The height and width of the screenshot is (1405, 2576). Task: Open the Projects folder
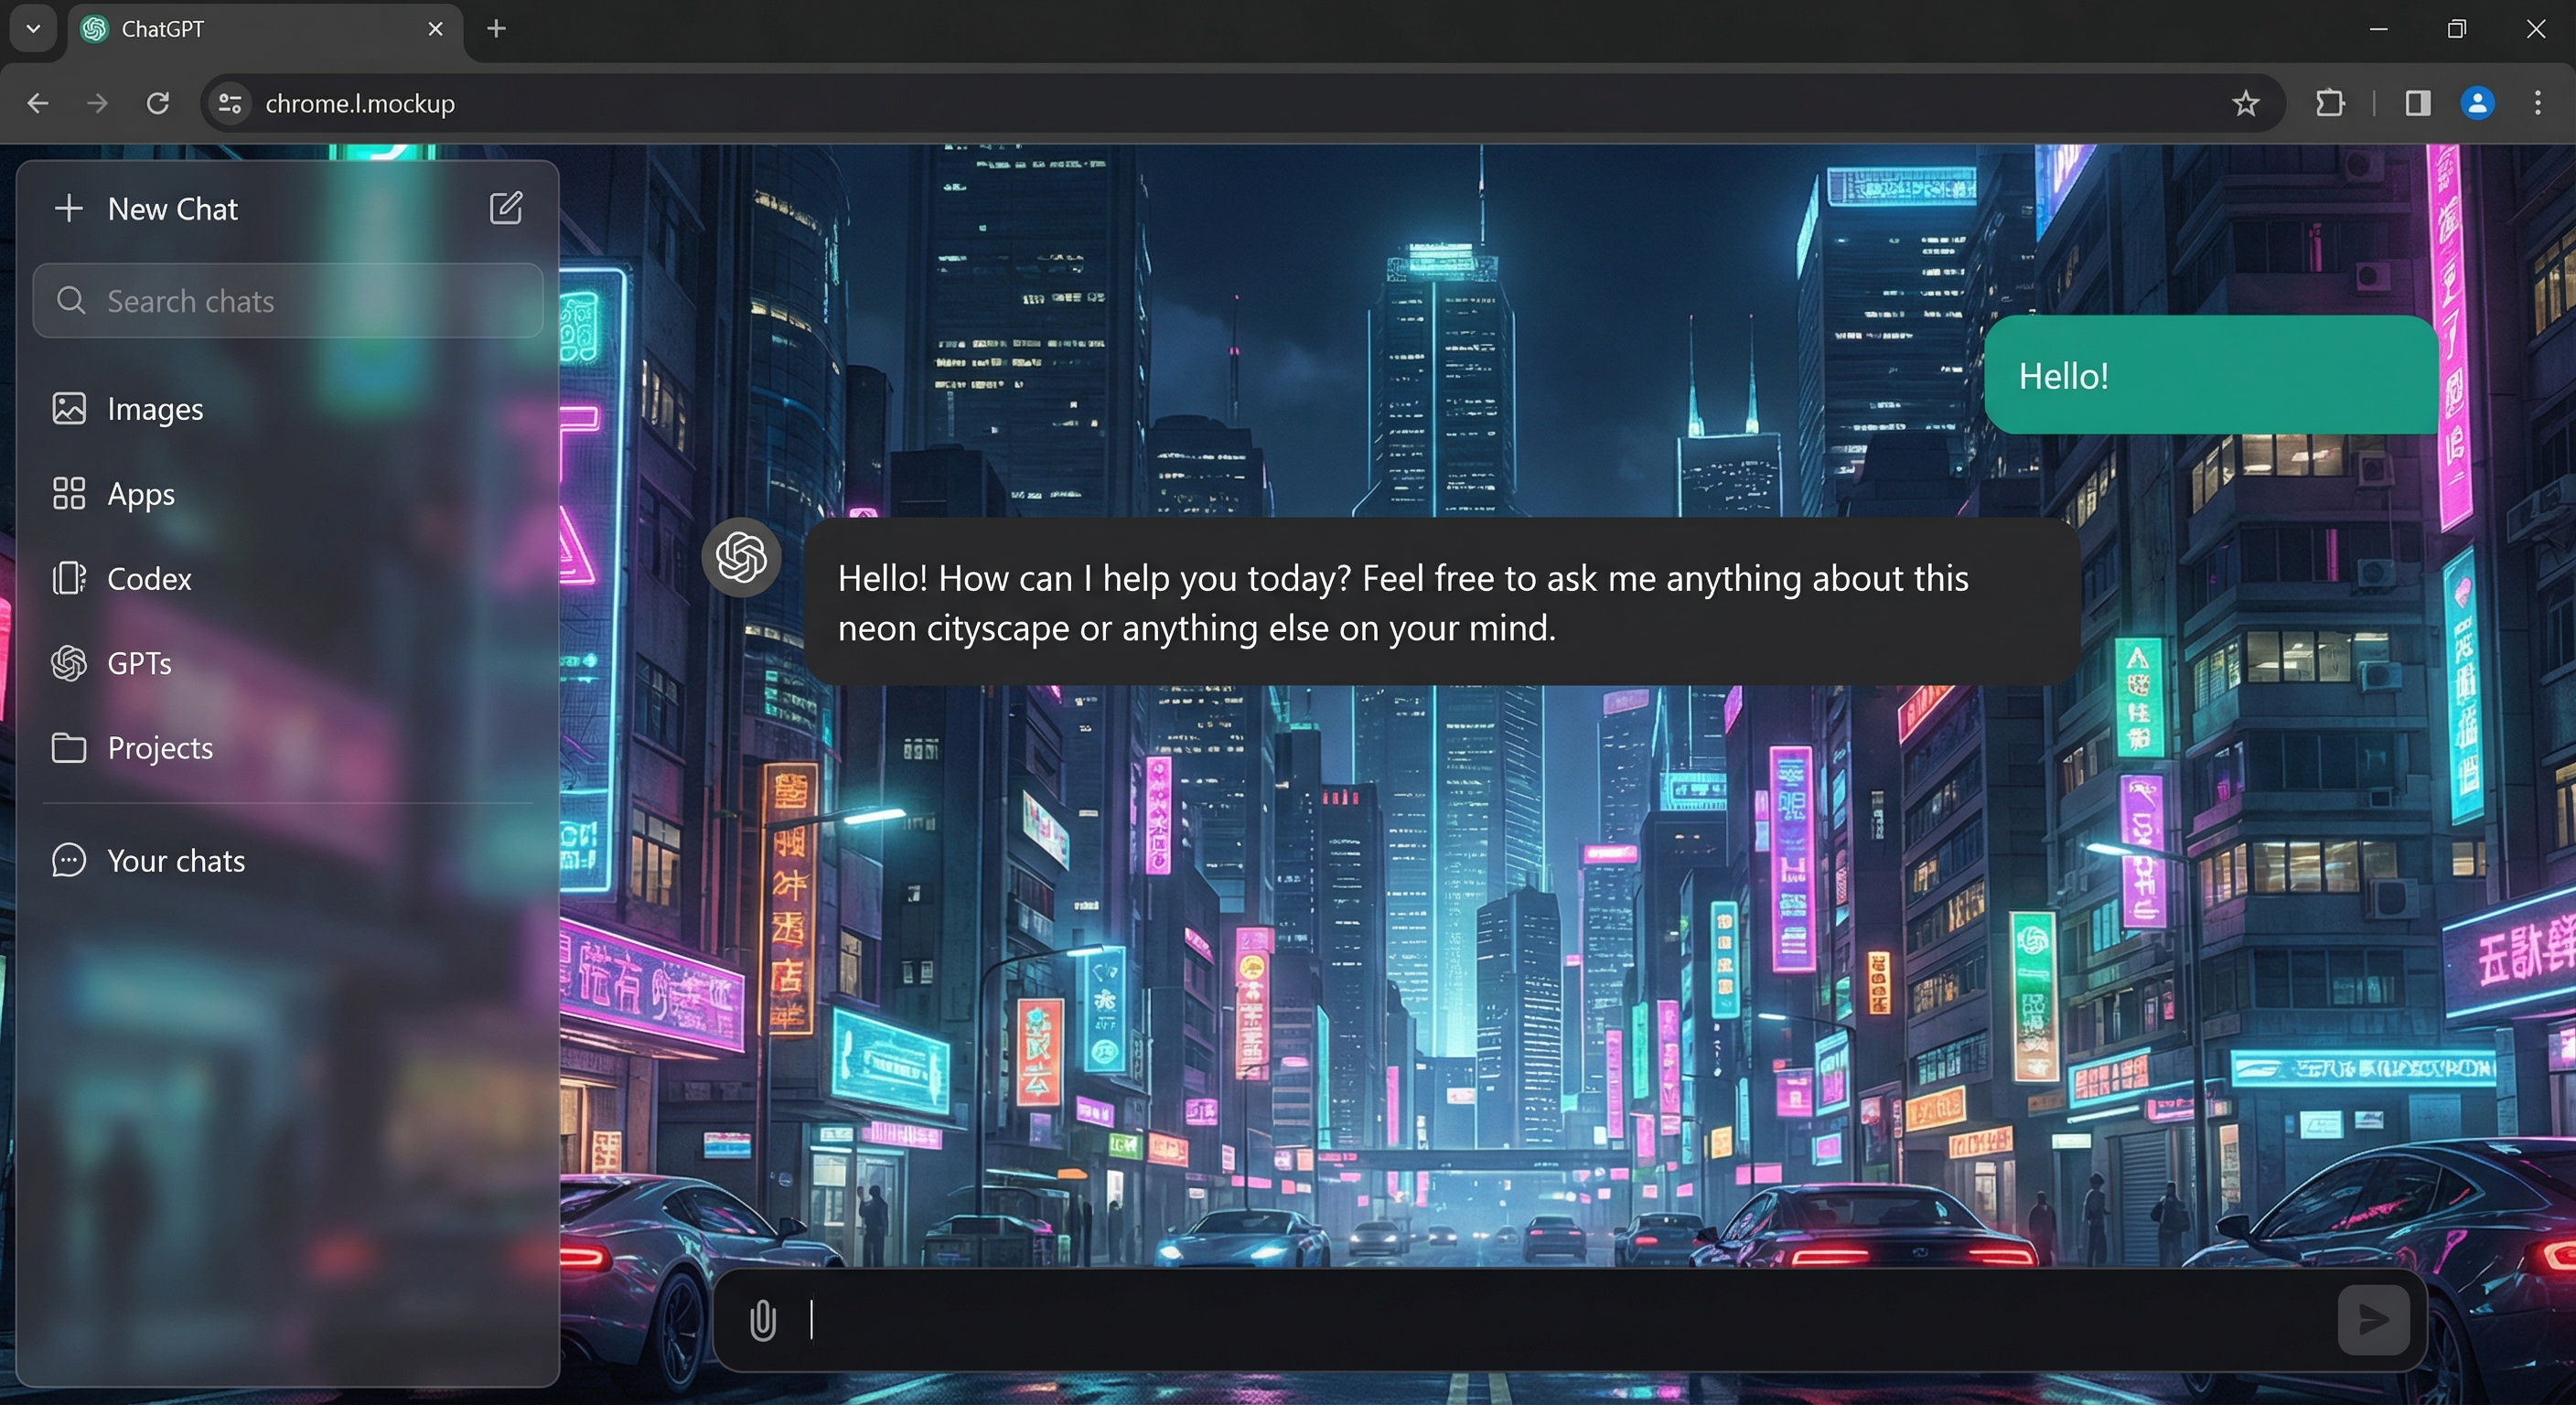click(159, 747)
